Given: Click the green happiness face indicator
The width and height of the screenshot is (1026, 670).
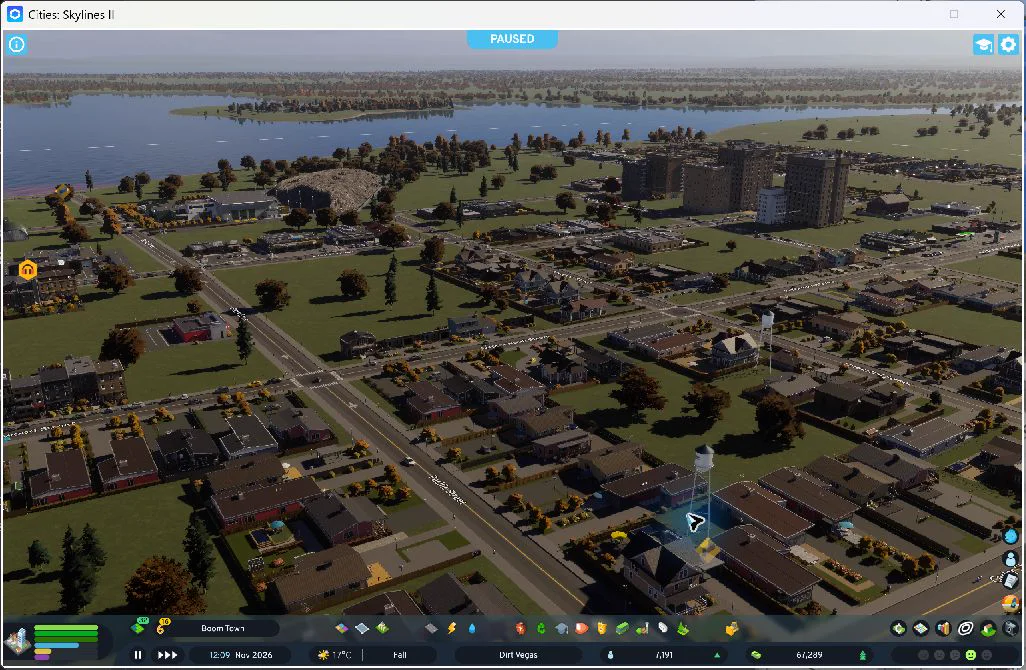Looking at the screenshot, I should [970, 654].
